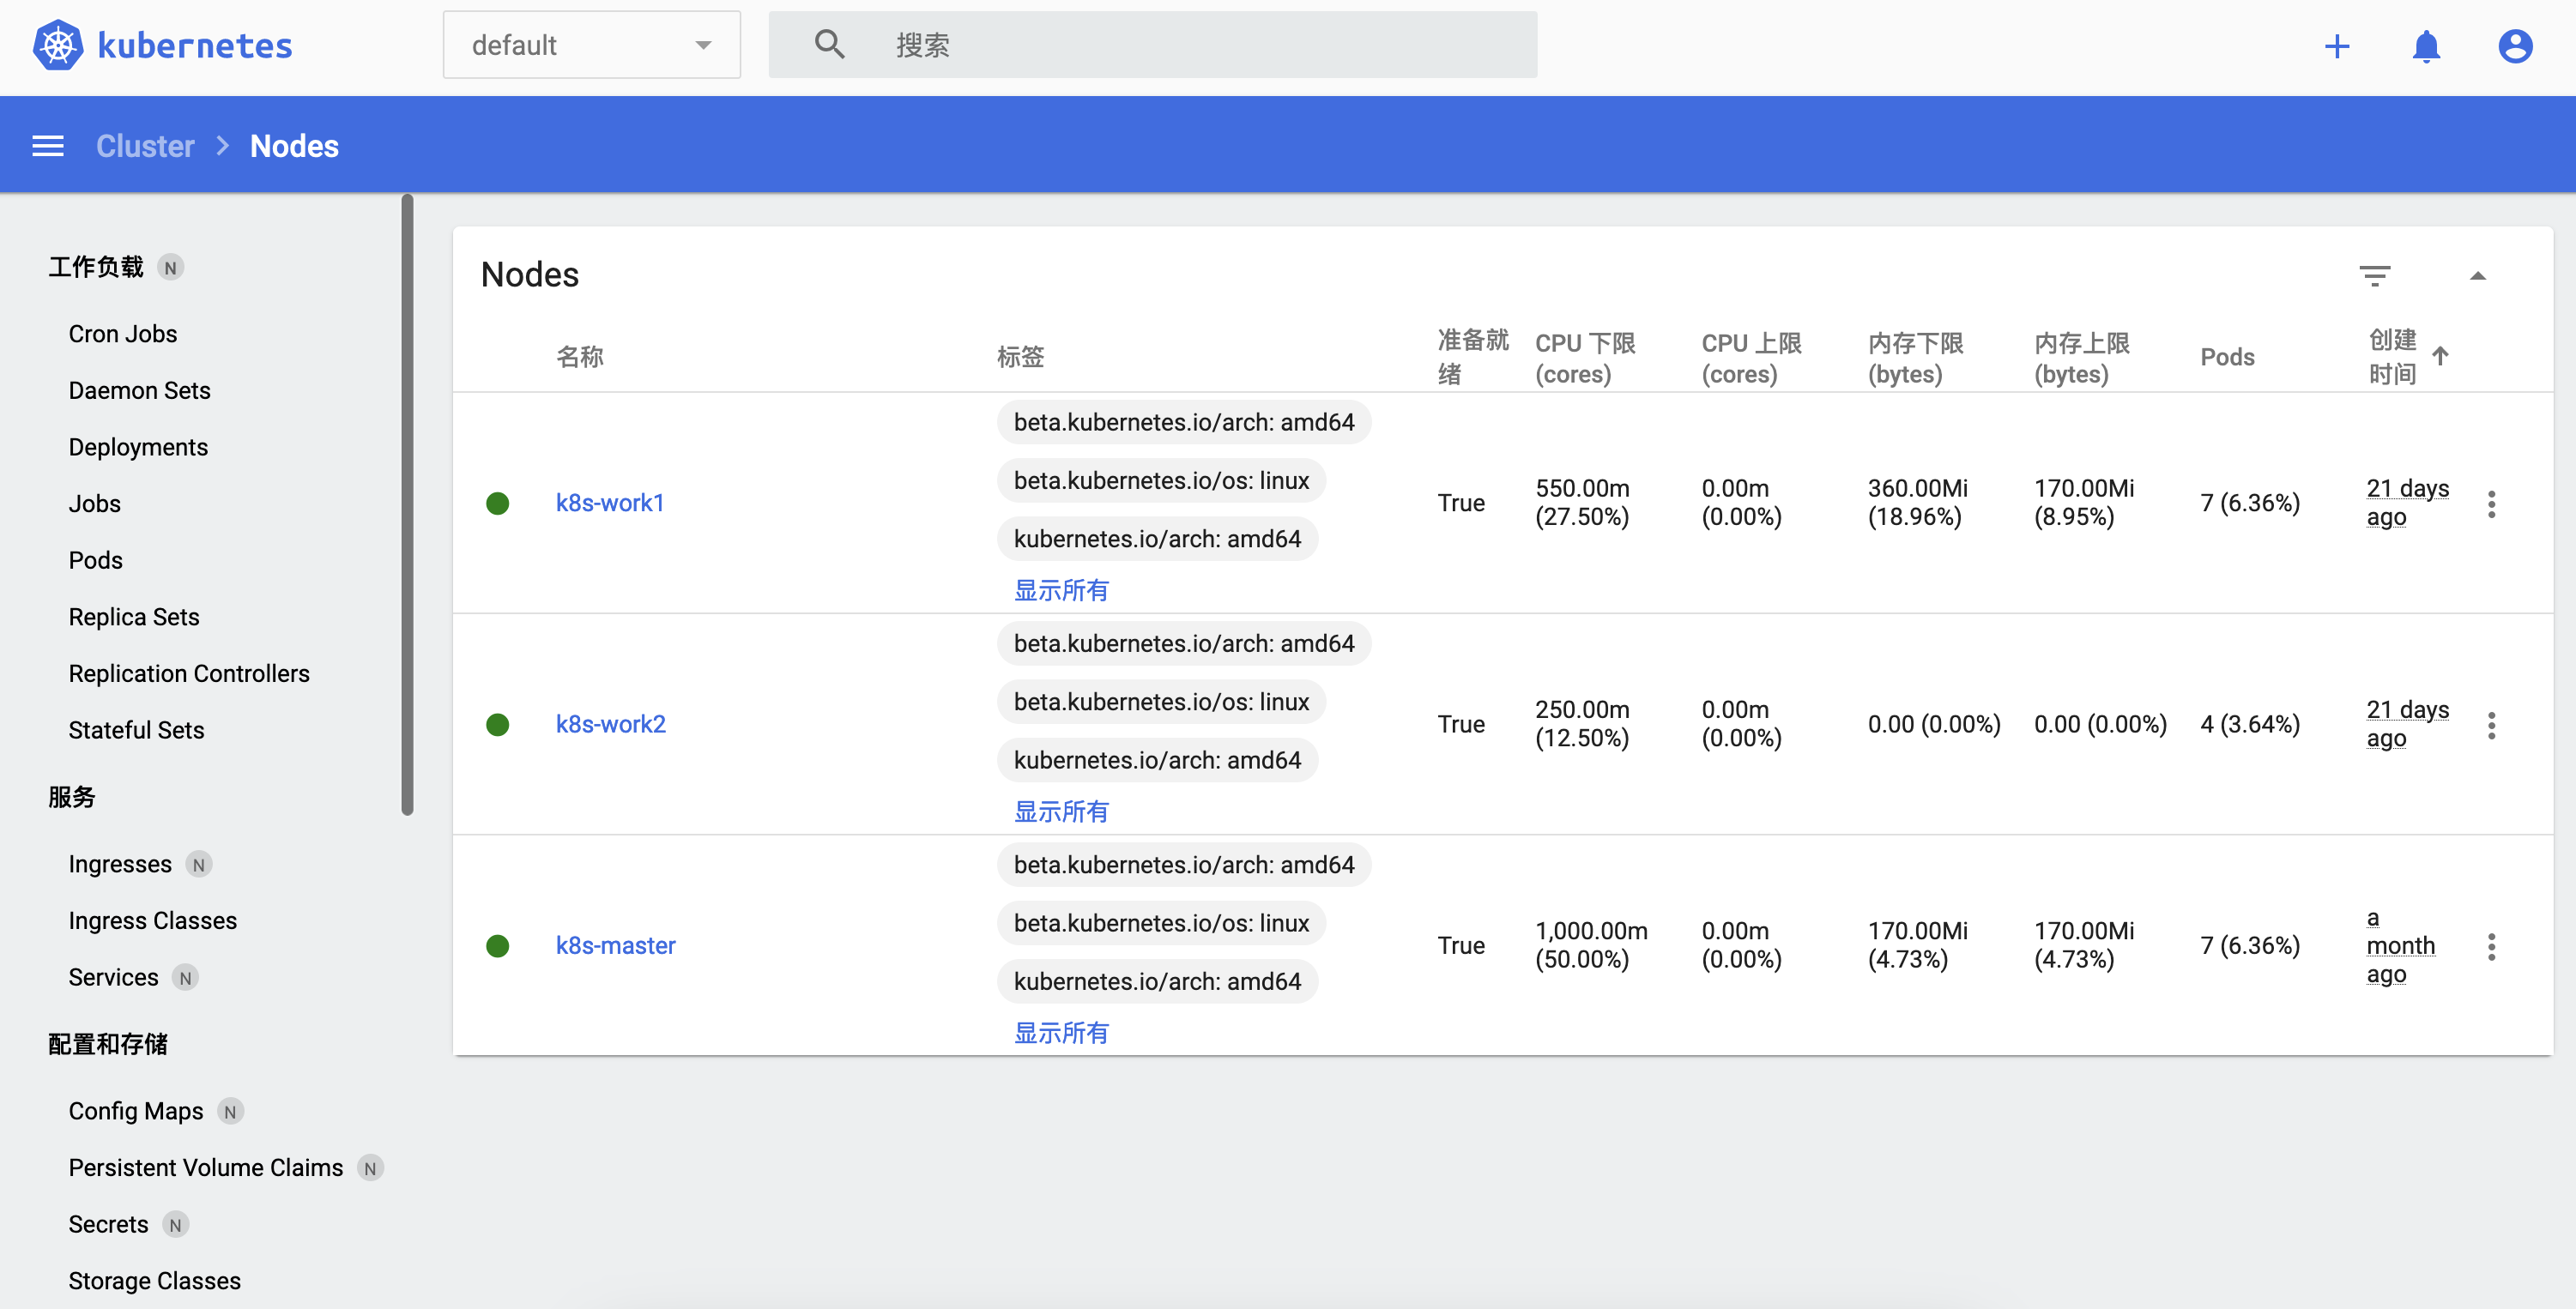Open the user account icon

(2515, 46)
